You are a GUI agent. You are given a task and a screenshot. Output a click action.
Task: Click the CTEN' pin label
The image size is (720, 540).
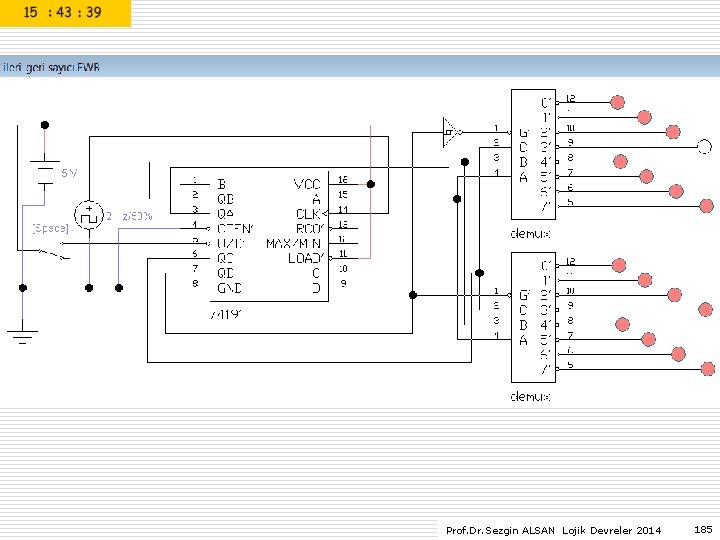[235, 228]
